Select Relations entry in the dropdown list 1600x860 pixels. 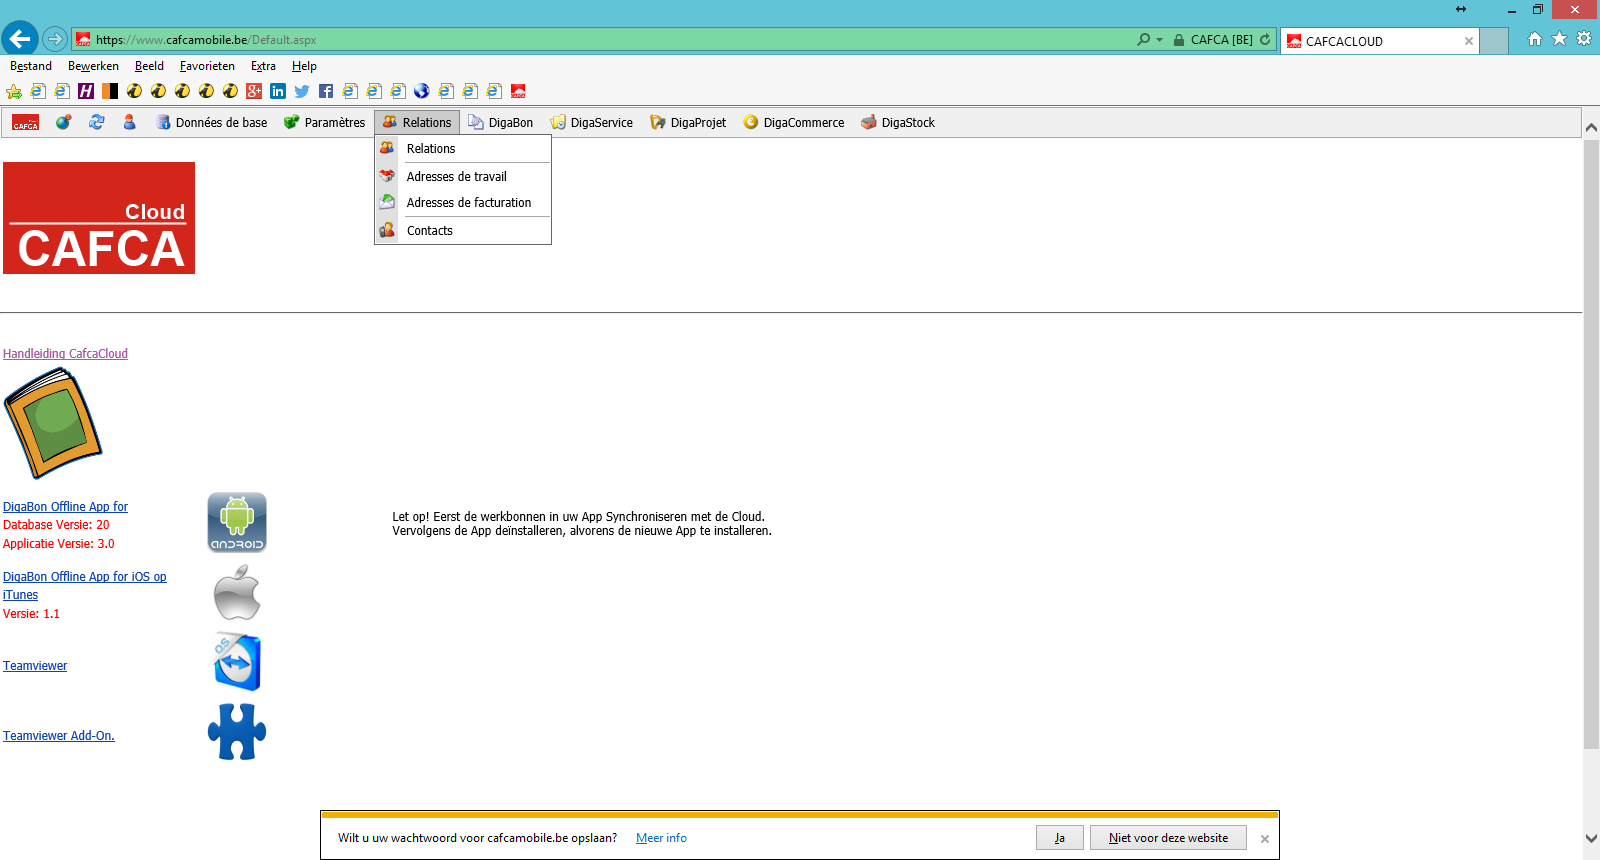click(463, 148)
